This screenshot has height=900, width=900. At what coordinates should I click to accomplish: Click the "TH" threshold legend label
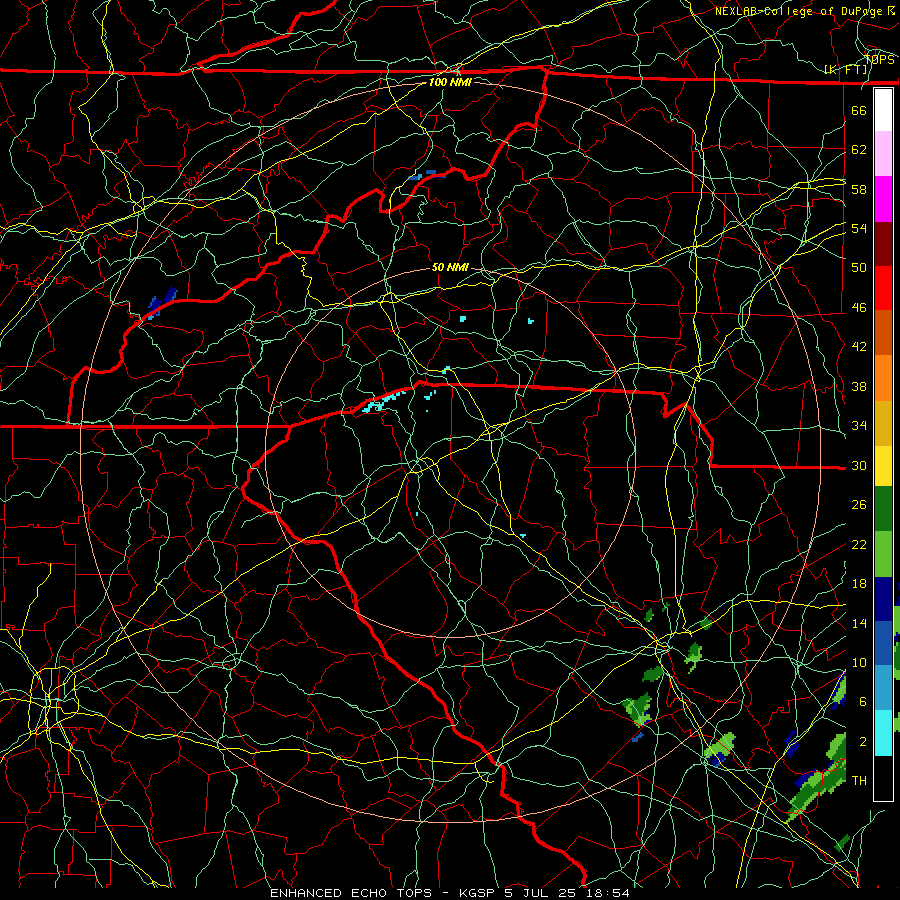tap(859, 781)
